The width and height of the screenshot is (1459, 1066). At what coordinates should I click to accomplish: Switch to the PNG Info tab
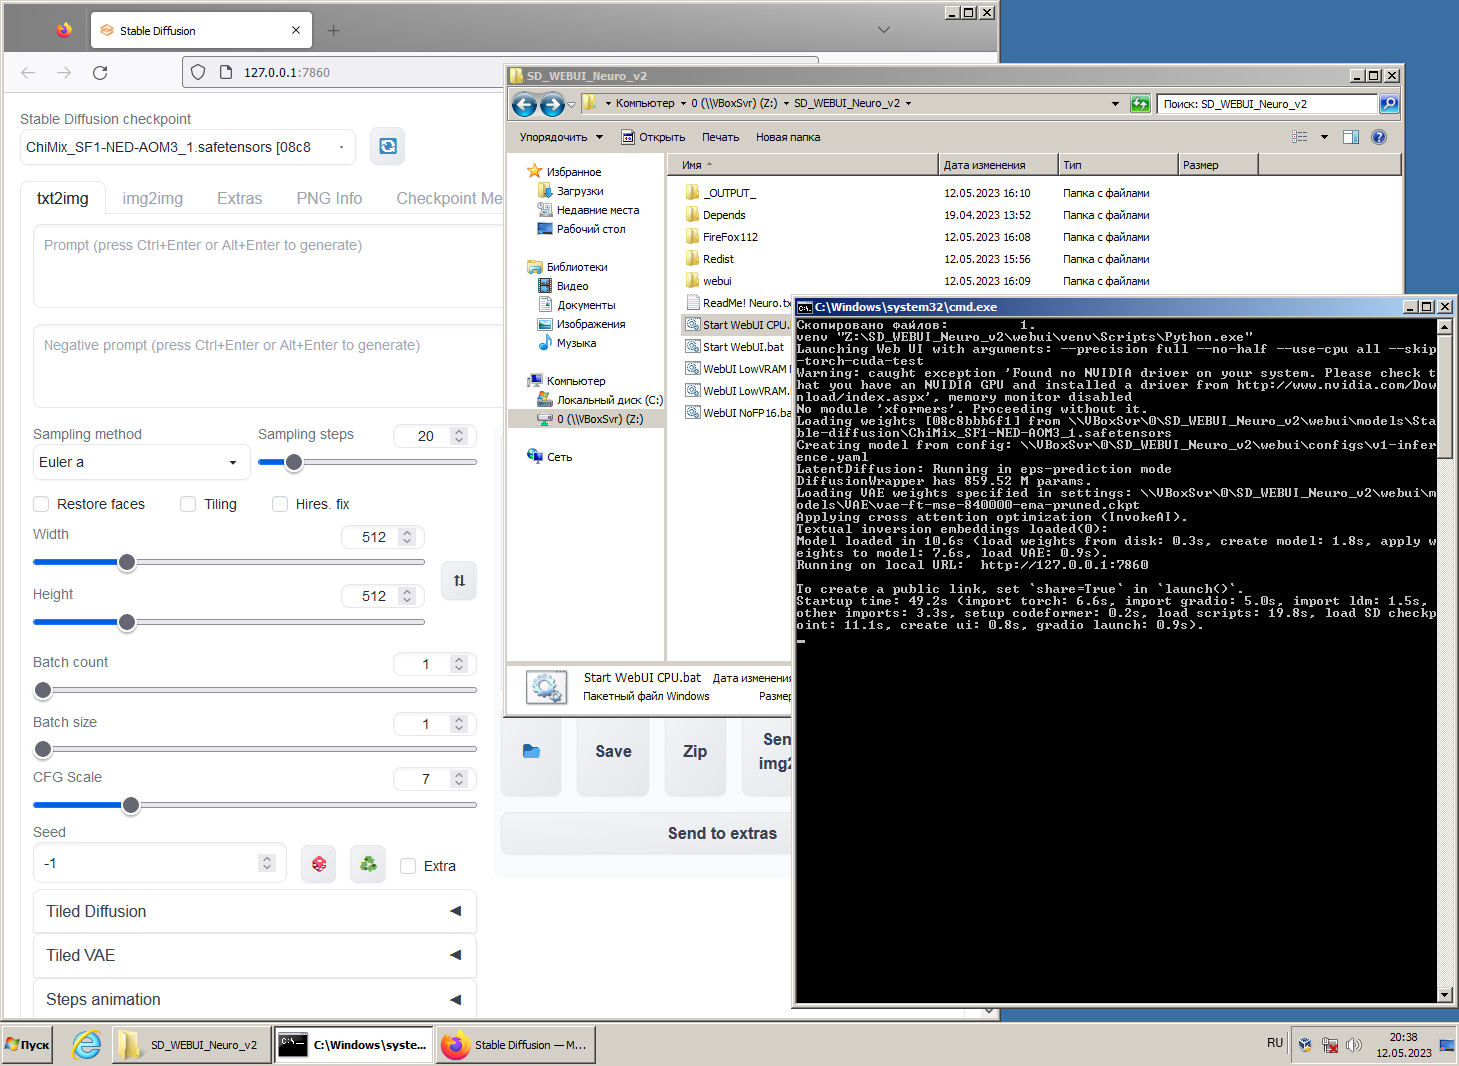click(329, 198)
